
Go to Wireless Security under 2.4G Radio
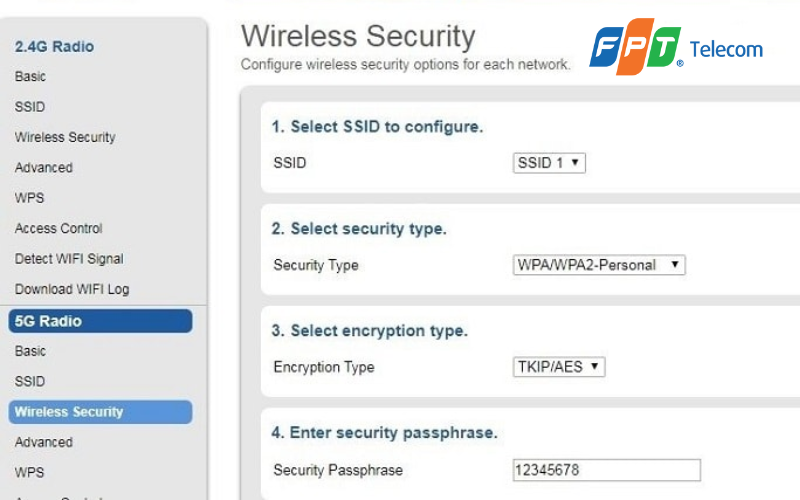tap(65, 137)
